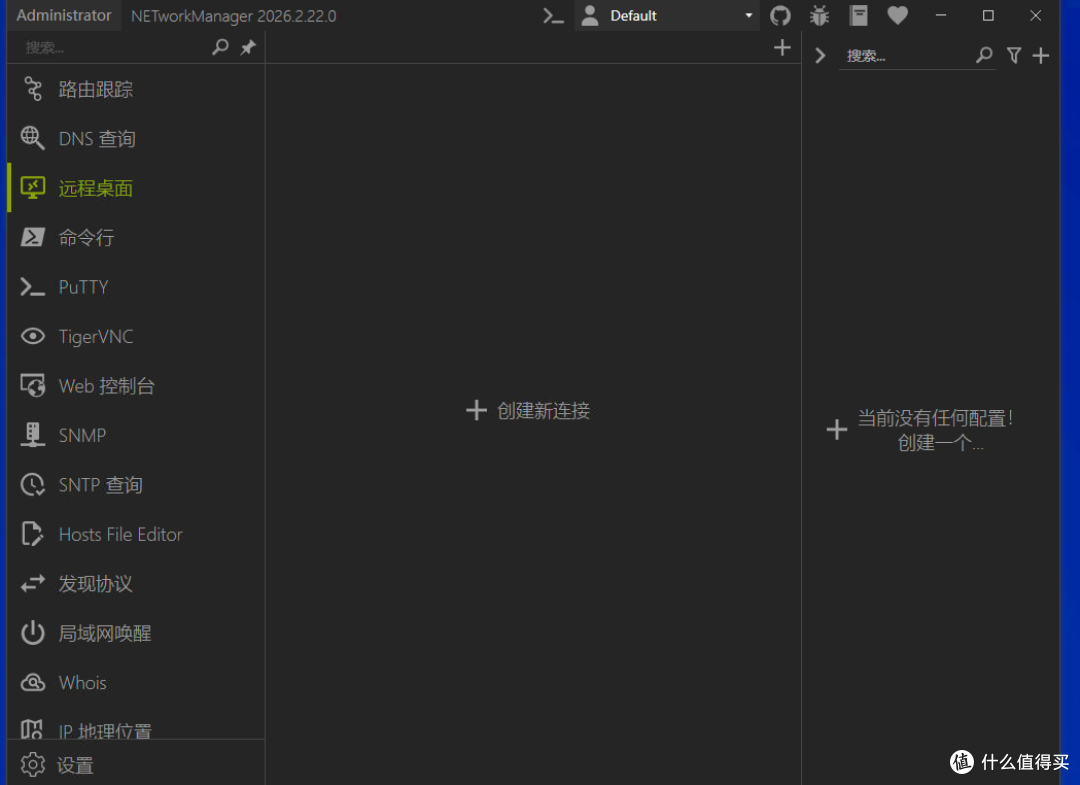This screenshot has width=1080, height=785.
Task: Select 路由跟踪 in the sidebar
Action: click(136, 89)
